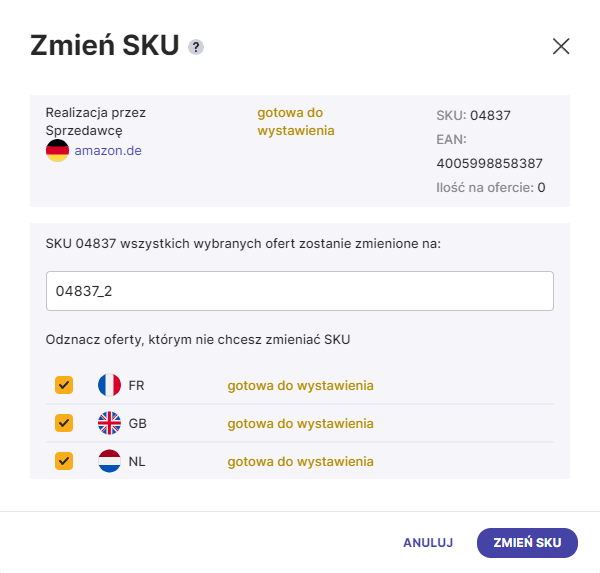Close the Zmień SKU dialog with X
Viewport: 600px width, 573px height.
tap(561, 46)
